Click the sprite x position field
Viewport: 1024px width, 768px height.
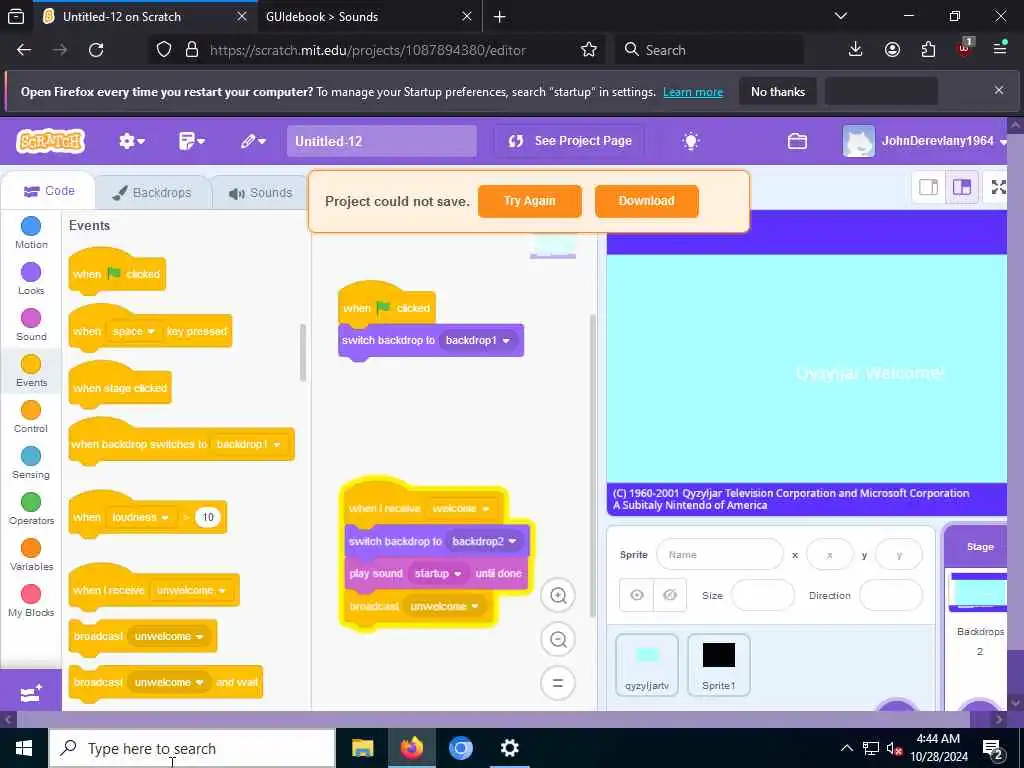(829, 554)
